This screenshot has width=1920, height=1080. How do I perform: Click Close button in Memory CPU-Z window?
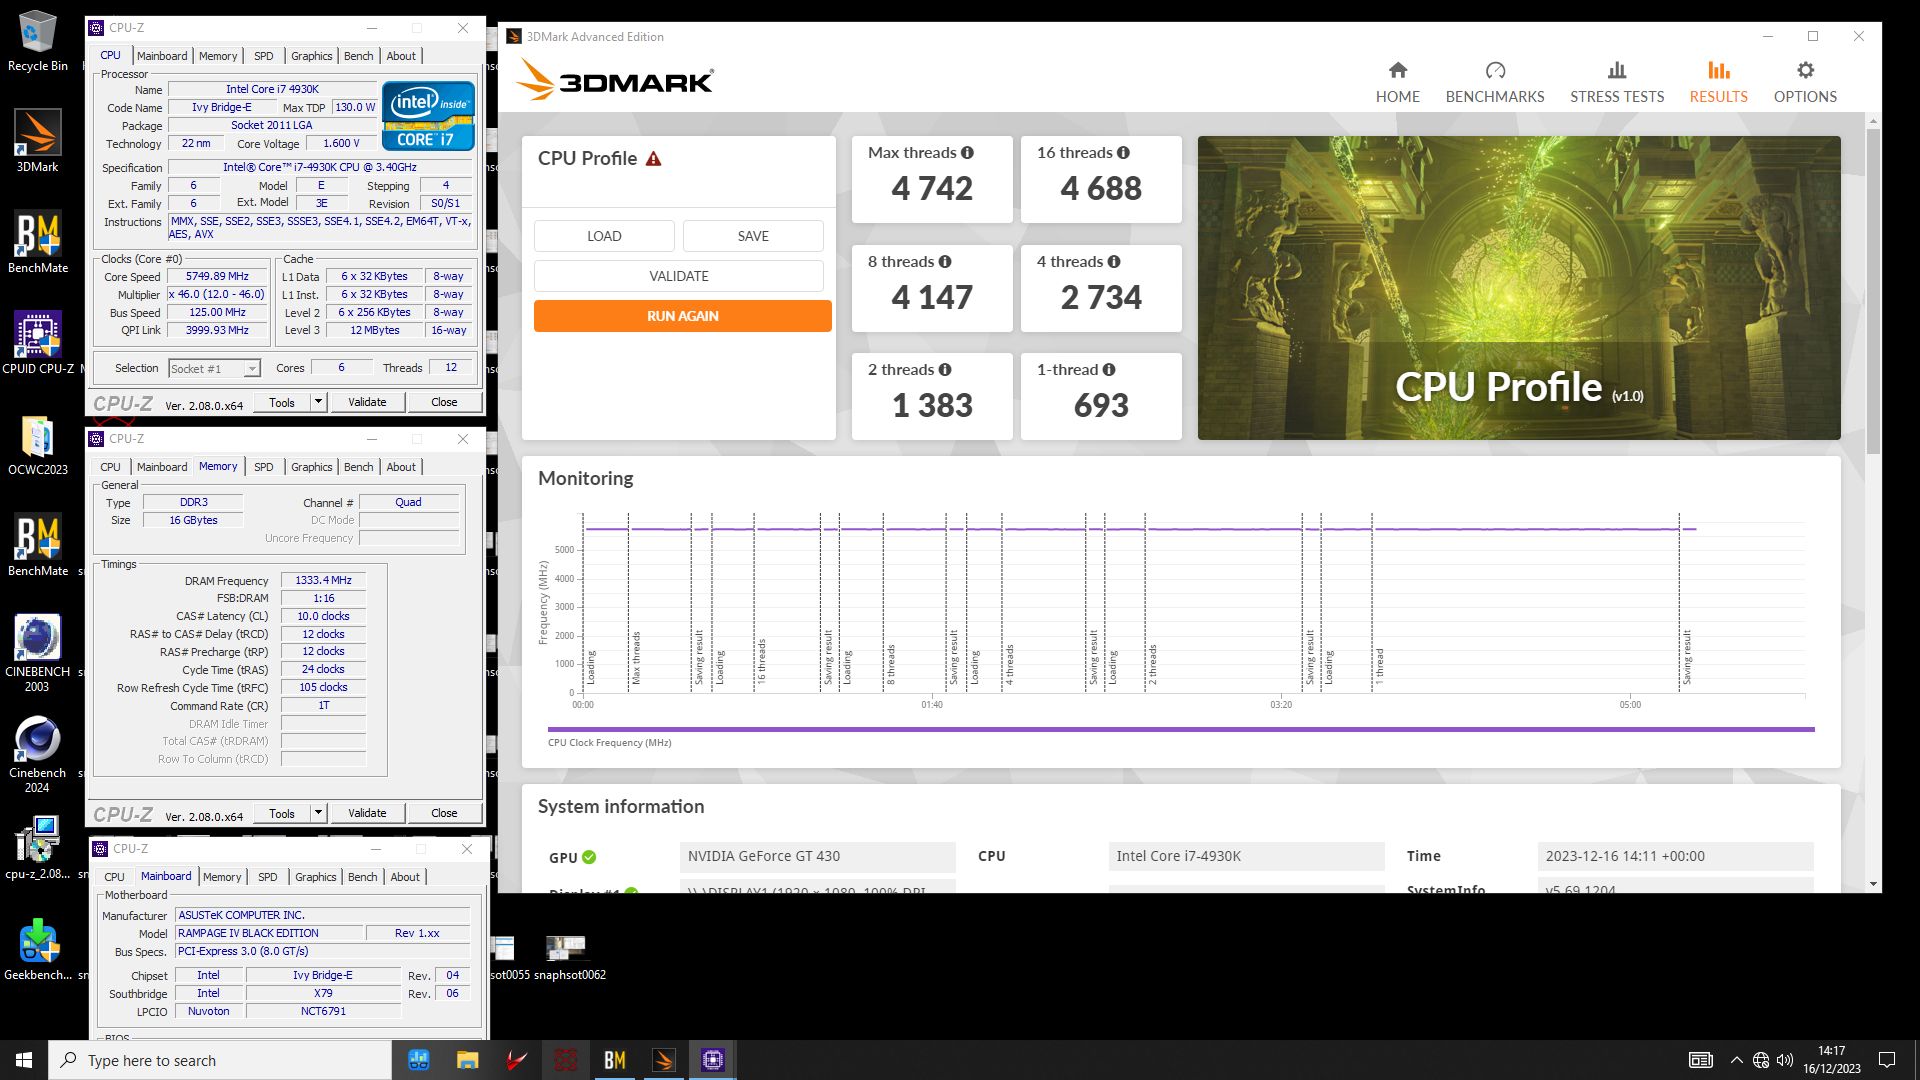444,813
